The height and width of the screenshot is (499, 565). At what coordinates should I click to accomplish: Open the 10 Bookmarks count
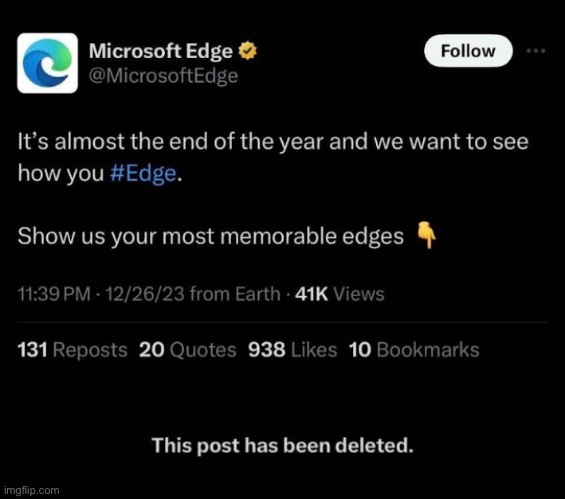click(414, 349)
